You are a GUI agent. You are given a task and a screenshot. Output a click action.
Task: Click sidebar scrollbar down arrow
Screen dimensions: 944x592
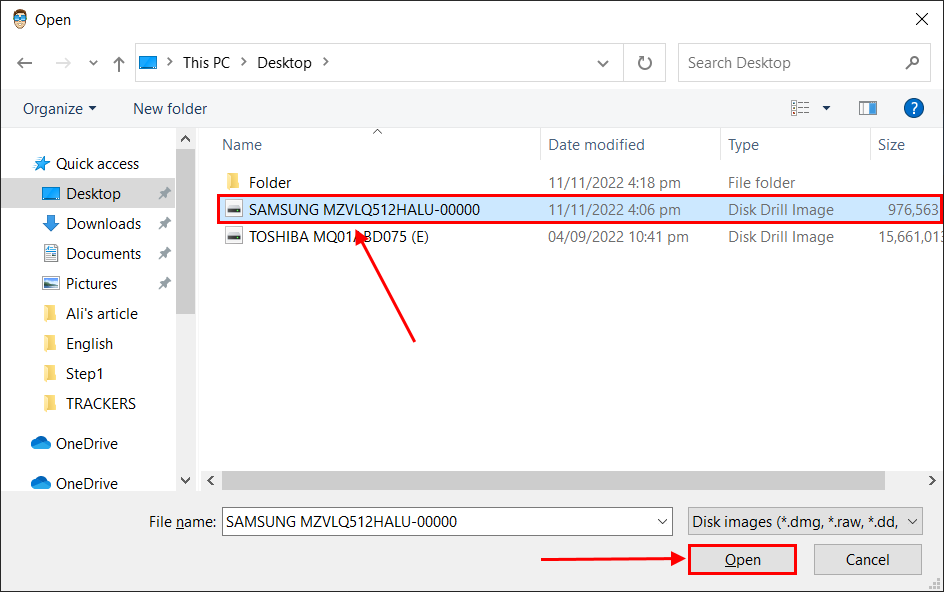(185, 481)
